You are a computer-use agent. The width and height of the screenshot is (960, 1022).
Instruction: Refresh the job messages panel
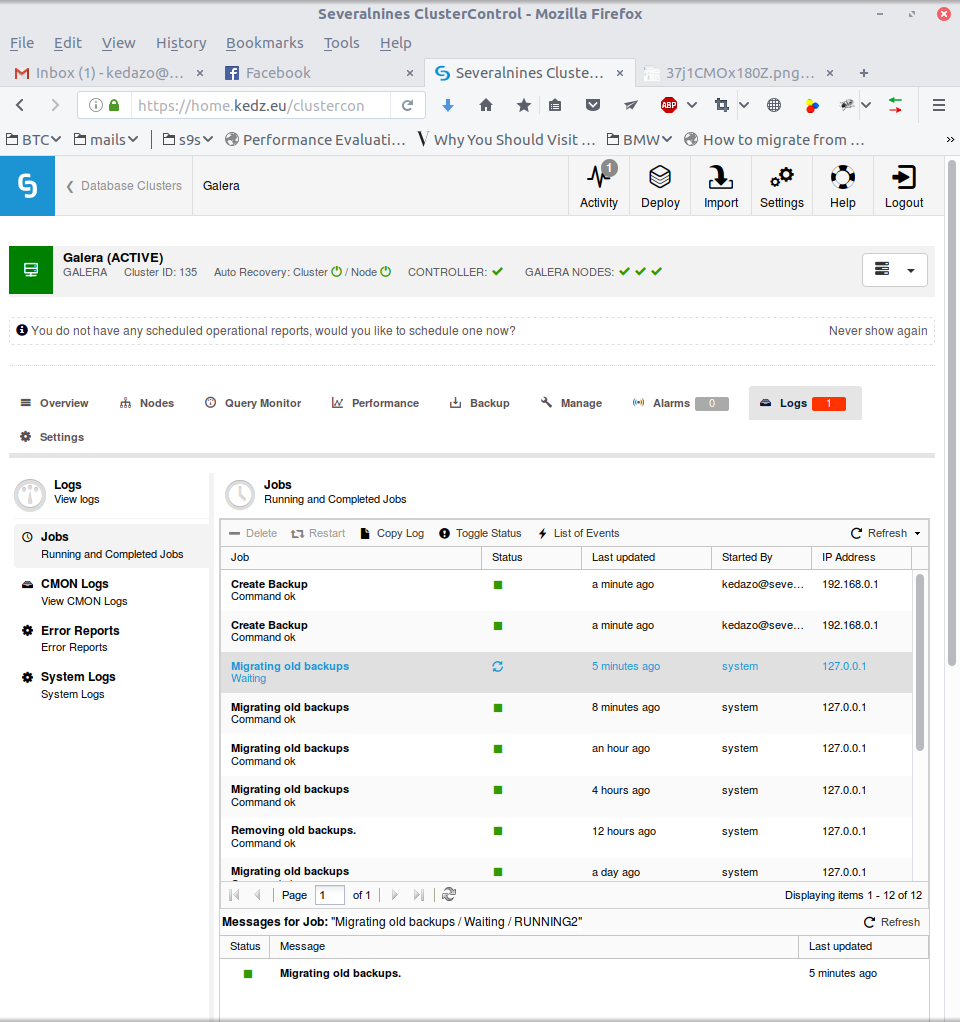tap(892, 922)
